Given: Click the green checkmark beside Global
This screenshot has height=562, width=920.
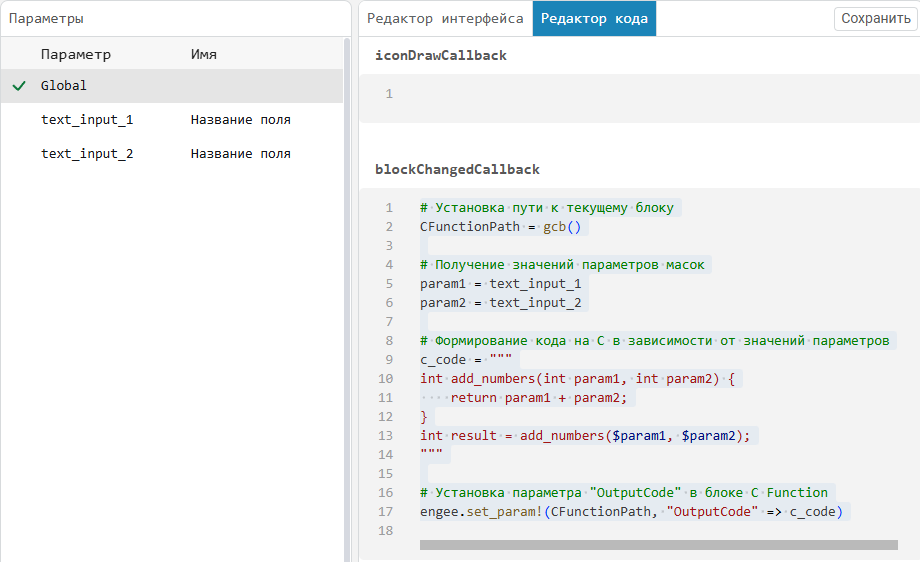Looking at the screenshot, I should [19, 86].
